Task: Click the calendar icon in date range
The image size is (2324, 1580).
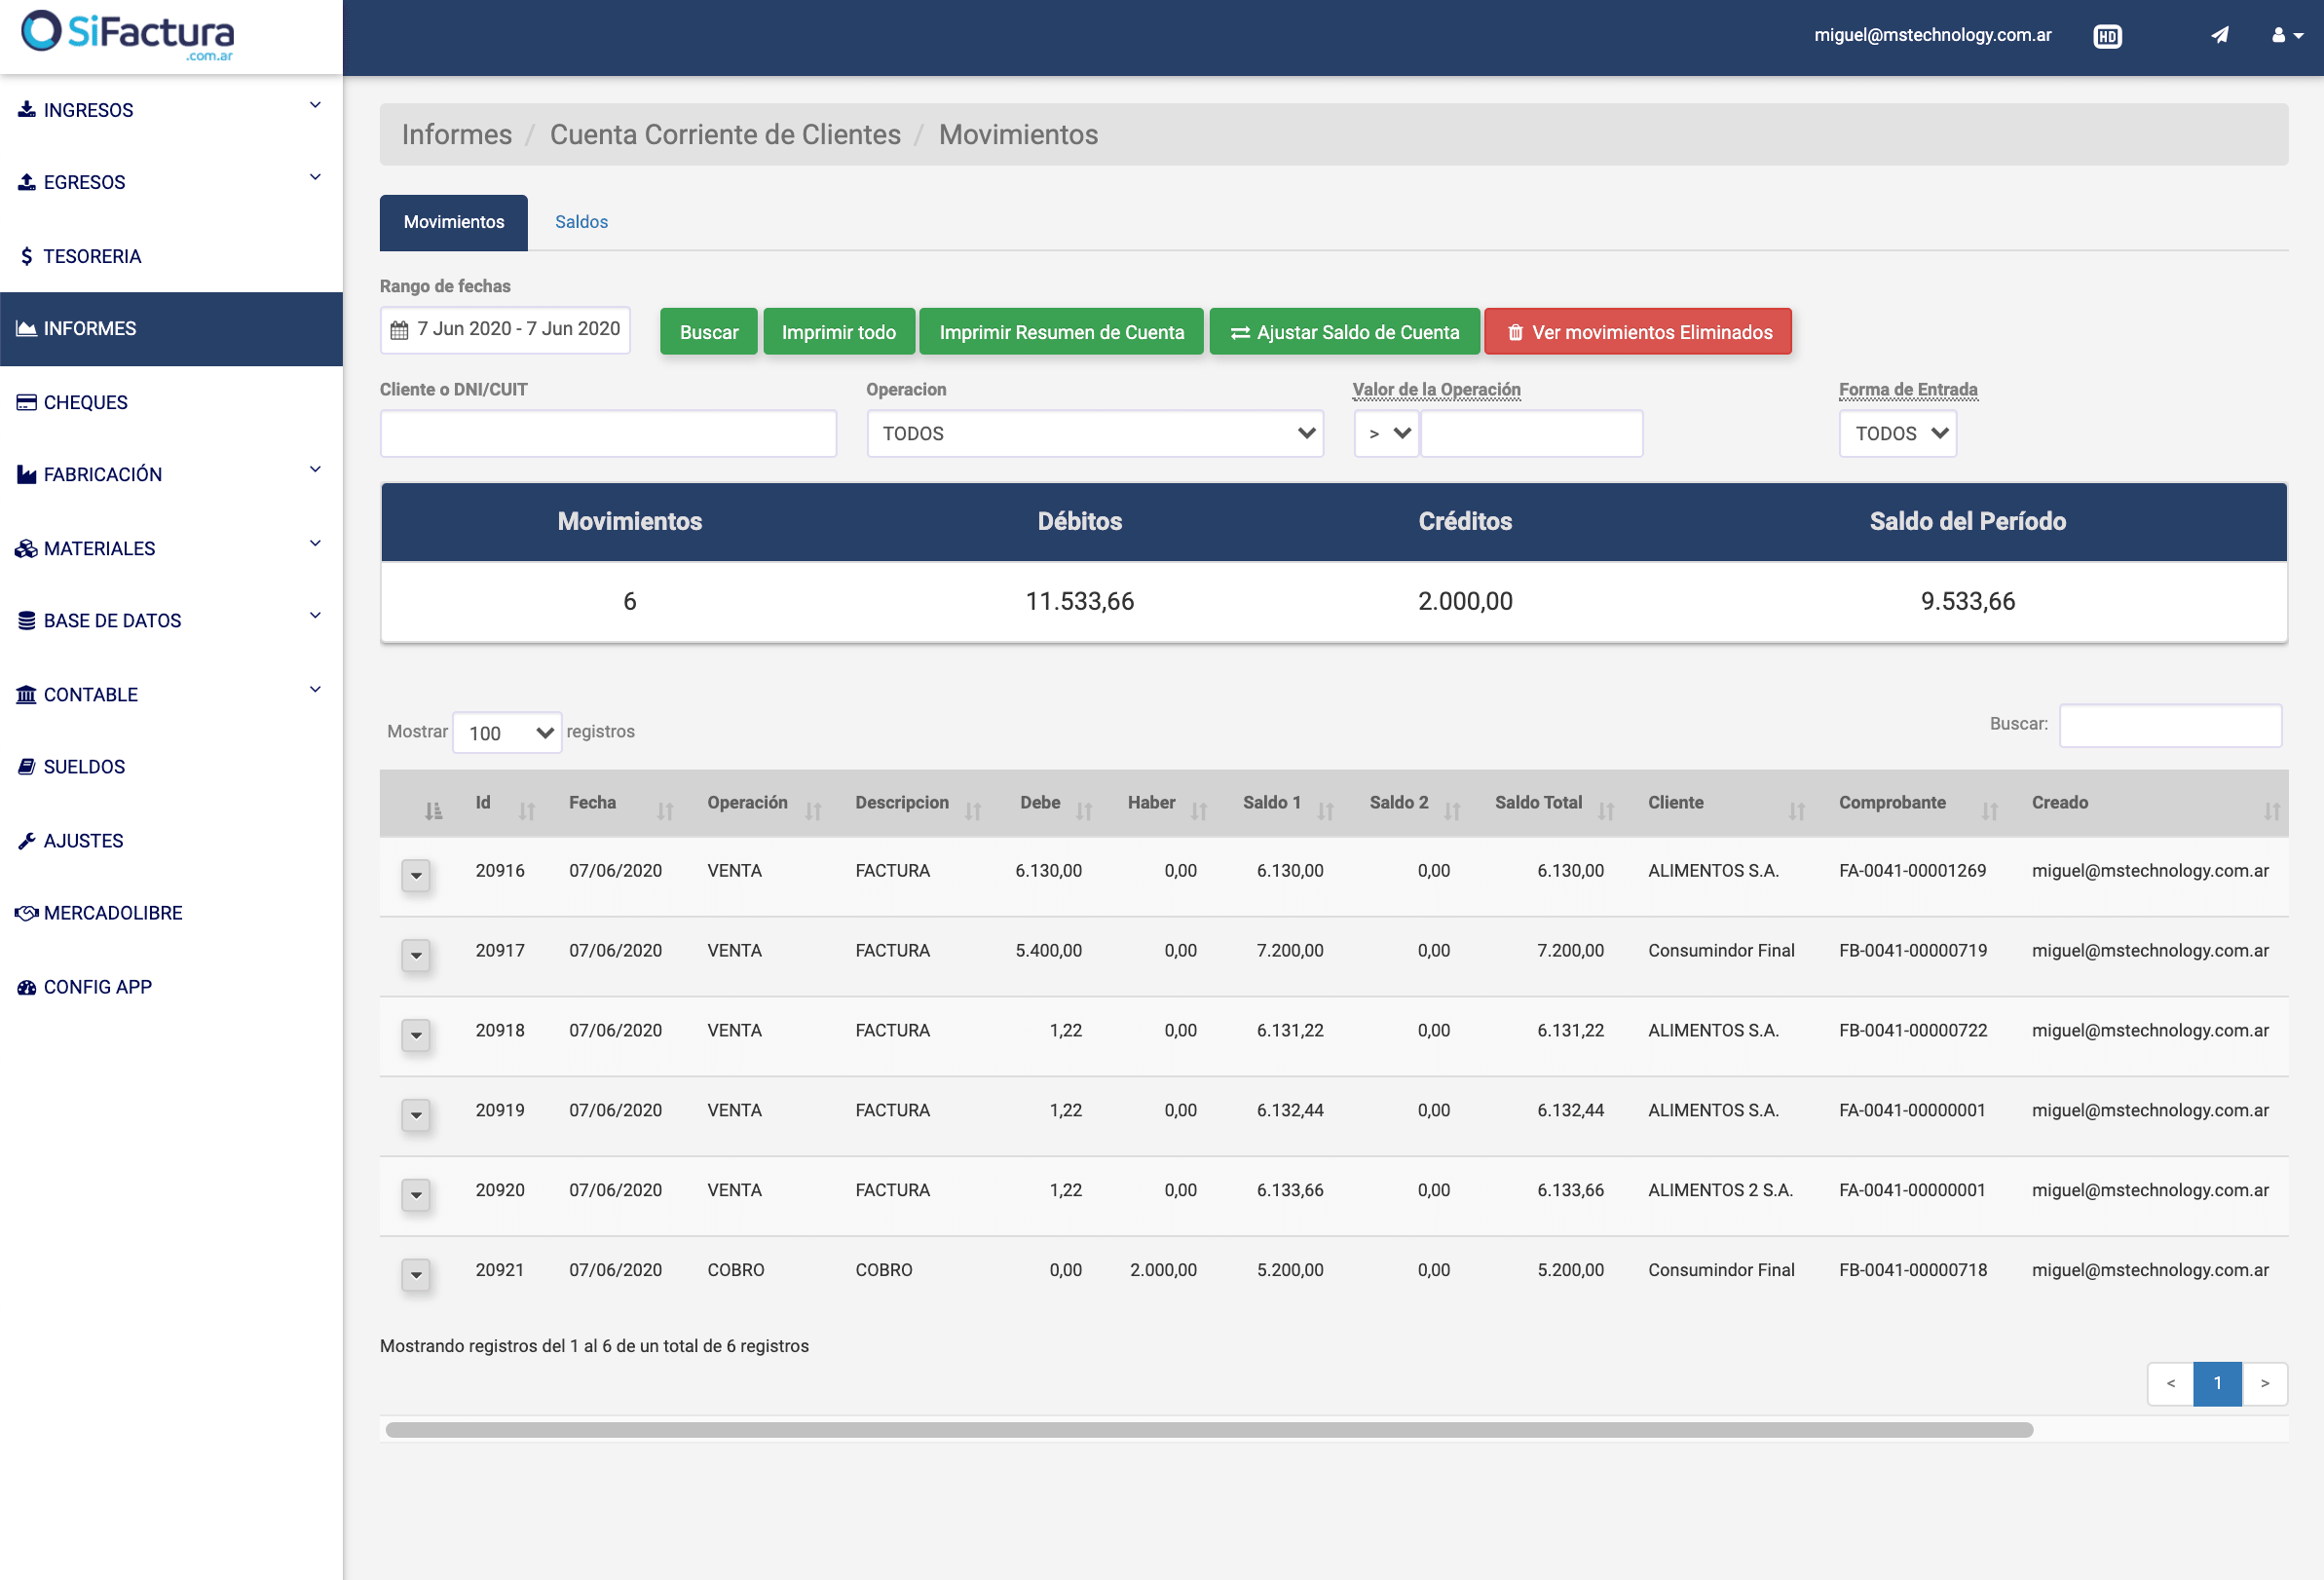Action: click(399, 330)
